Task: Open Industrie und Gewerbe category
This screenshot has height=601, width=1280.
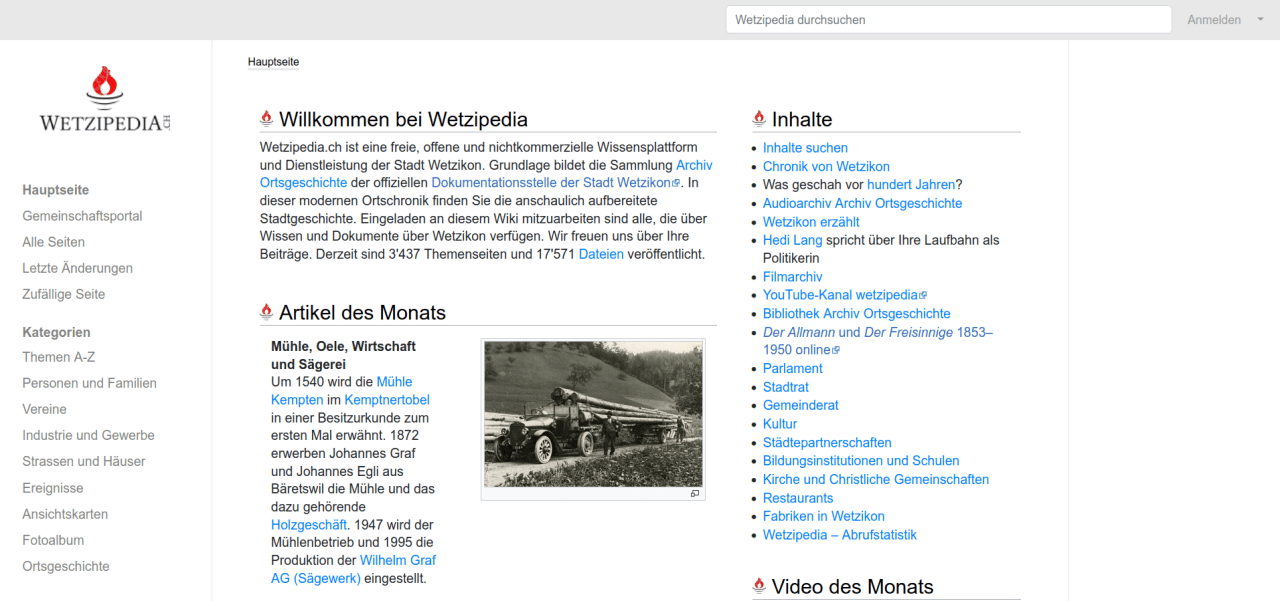Action: 88,435
